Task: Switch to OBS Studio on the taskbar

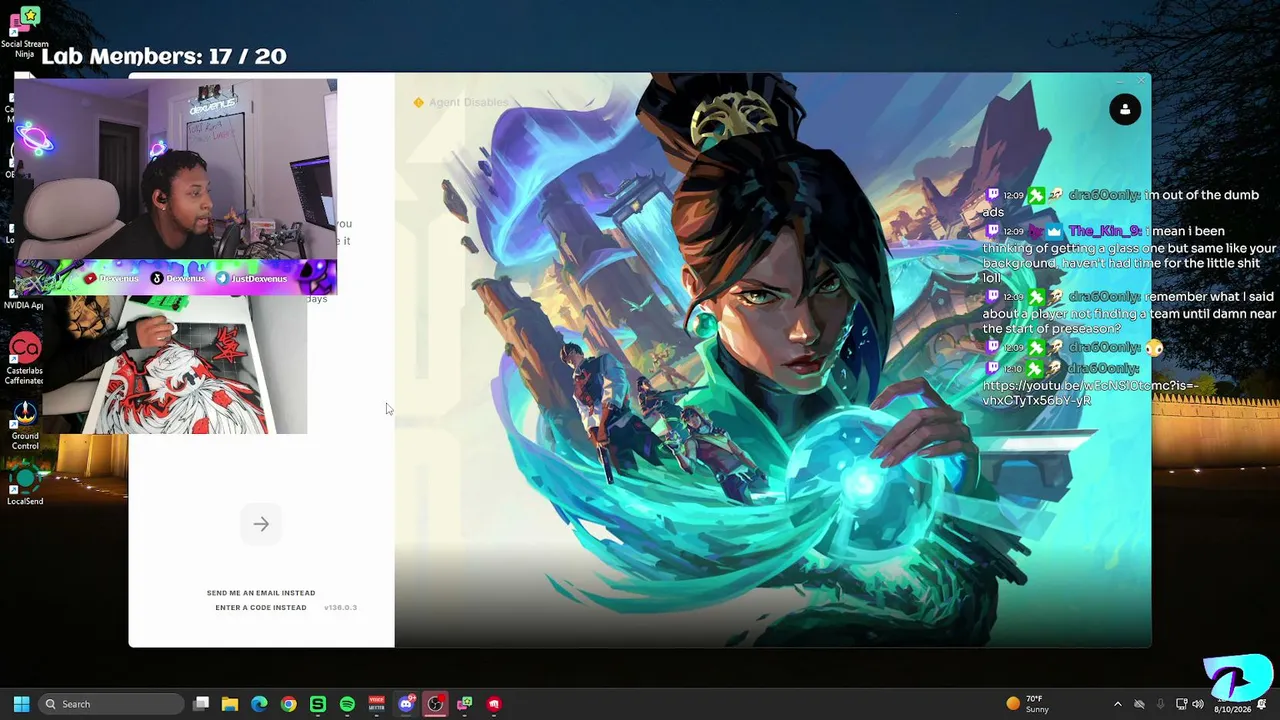Action: (435, 704)
